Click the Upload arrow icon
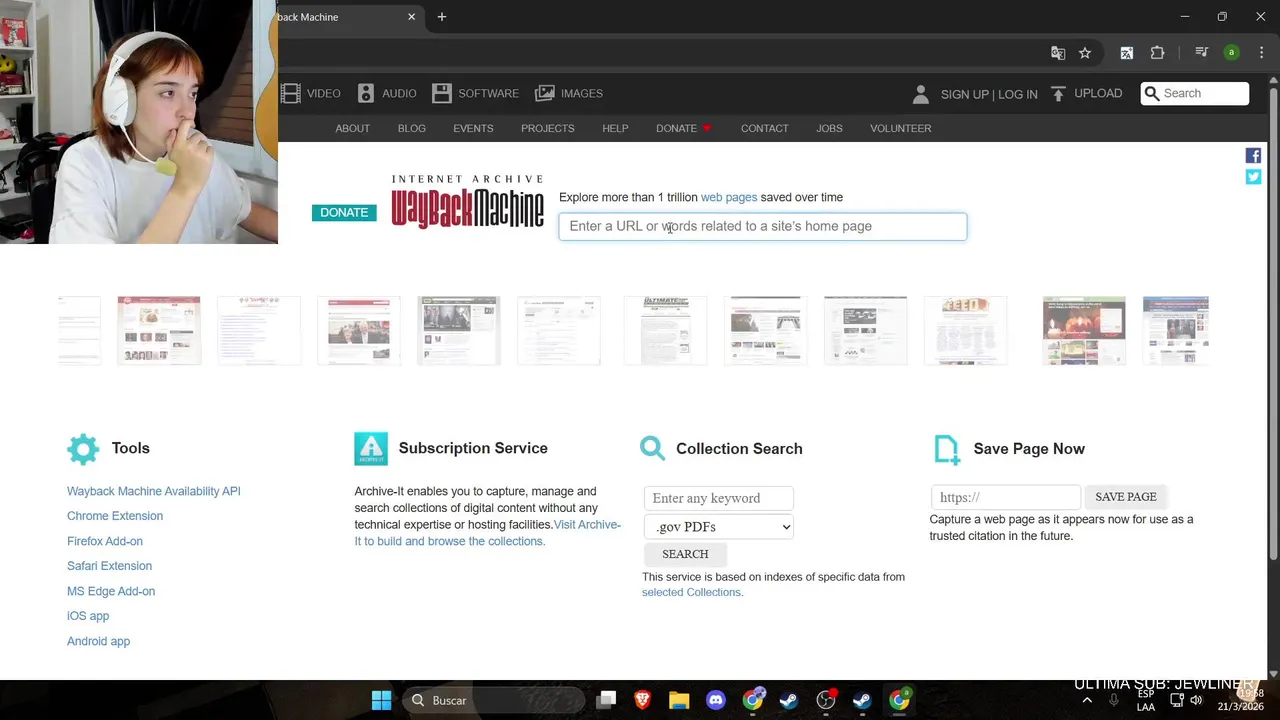Viewport: 1280px width, 720px height. [1058, 94]
